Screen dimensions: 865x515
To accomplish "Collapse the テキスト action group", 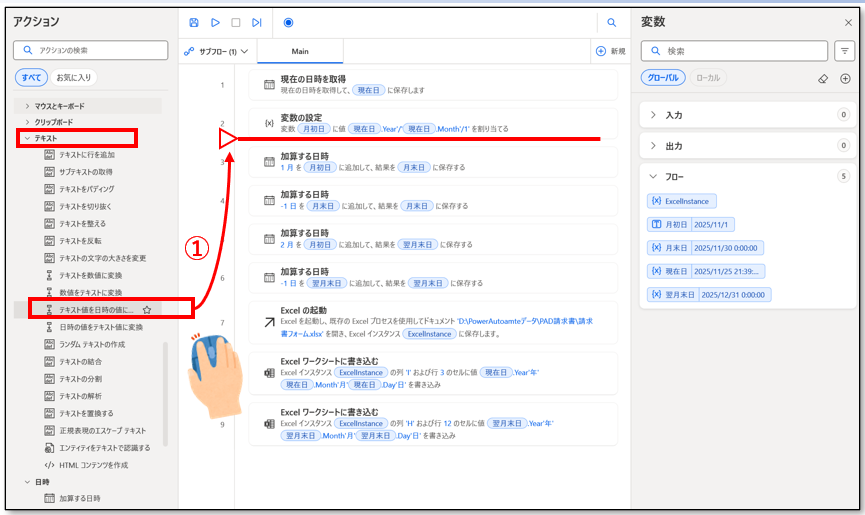I will point(27,138).
